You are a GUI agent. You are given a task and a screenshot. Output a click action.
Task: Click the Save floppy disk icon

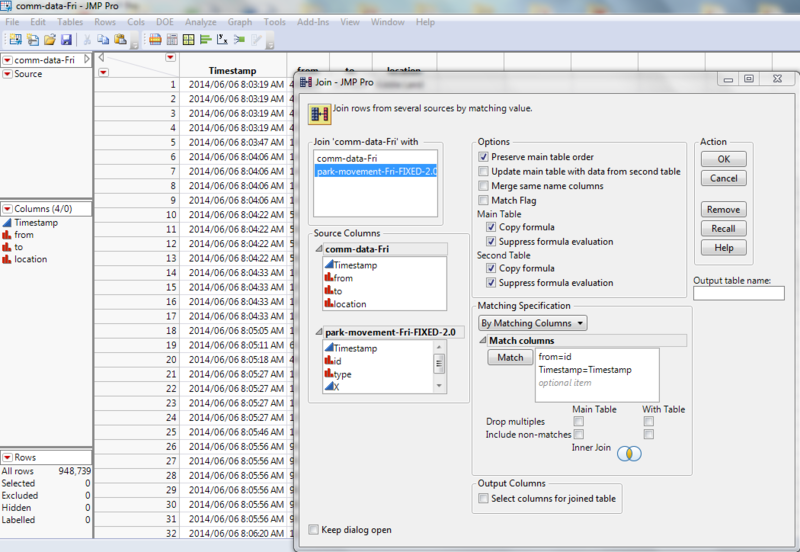66,39
